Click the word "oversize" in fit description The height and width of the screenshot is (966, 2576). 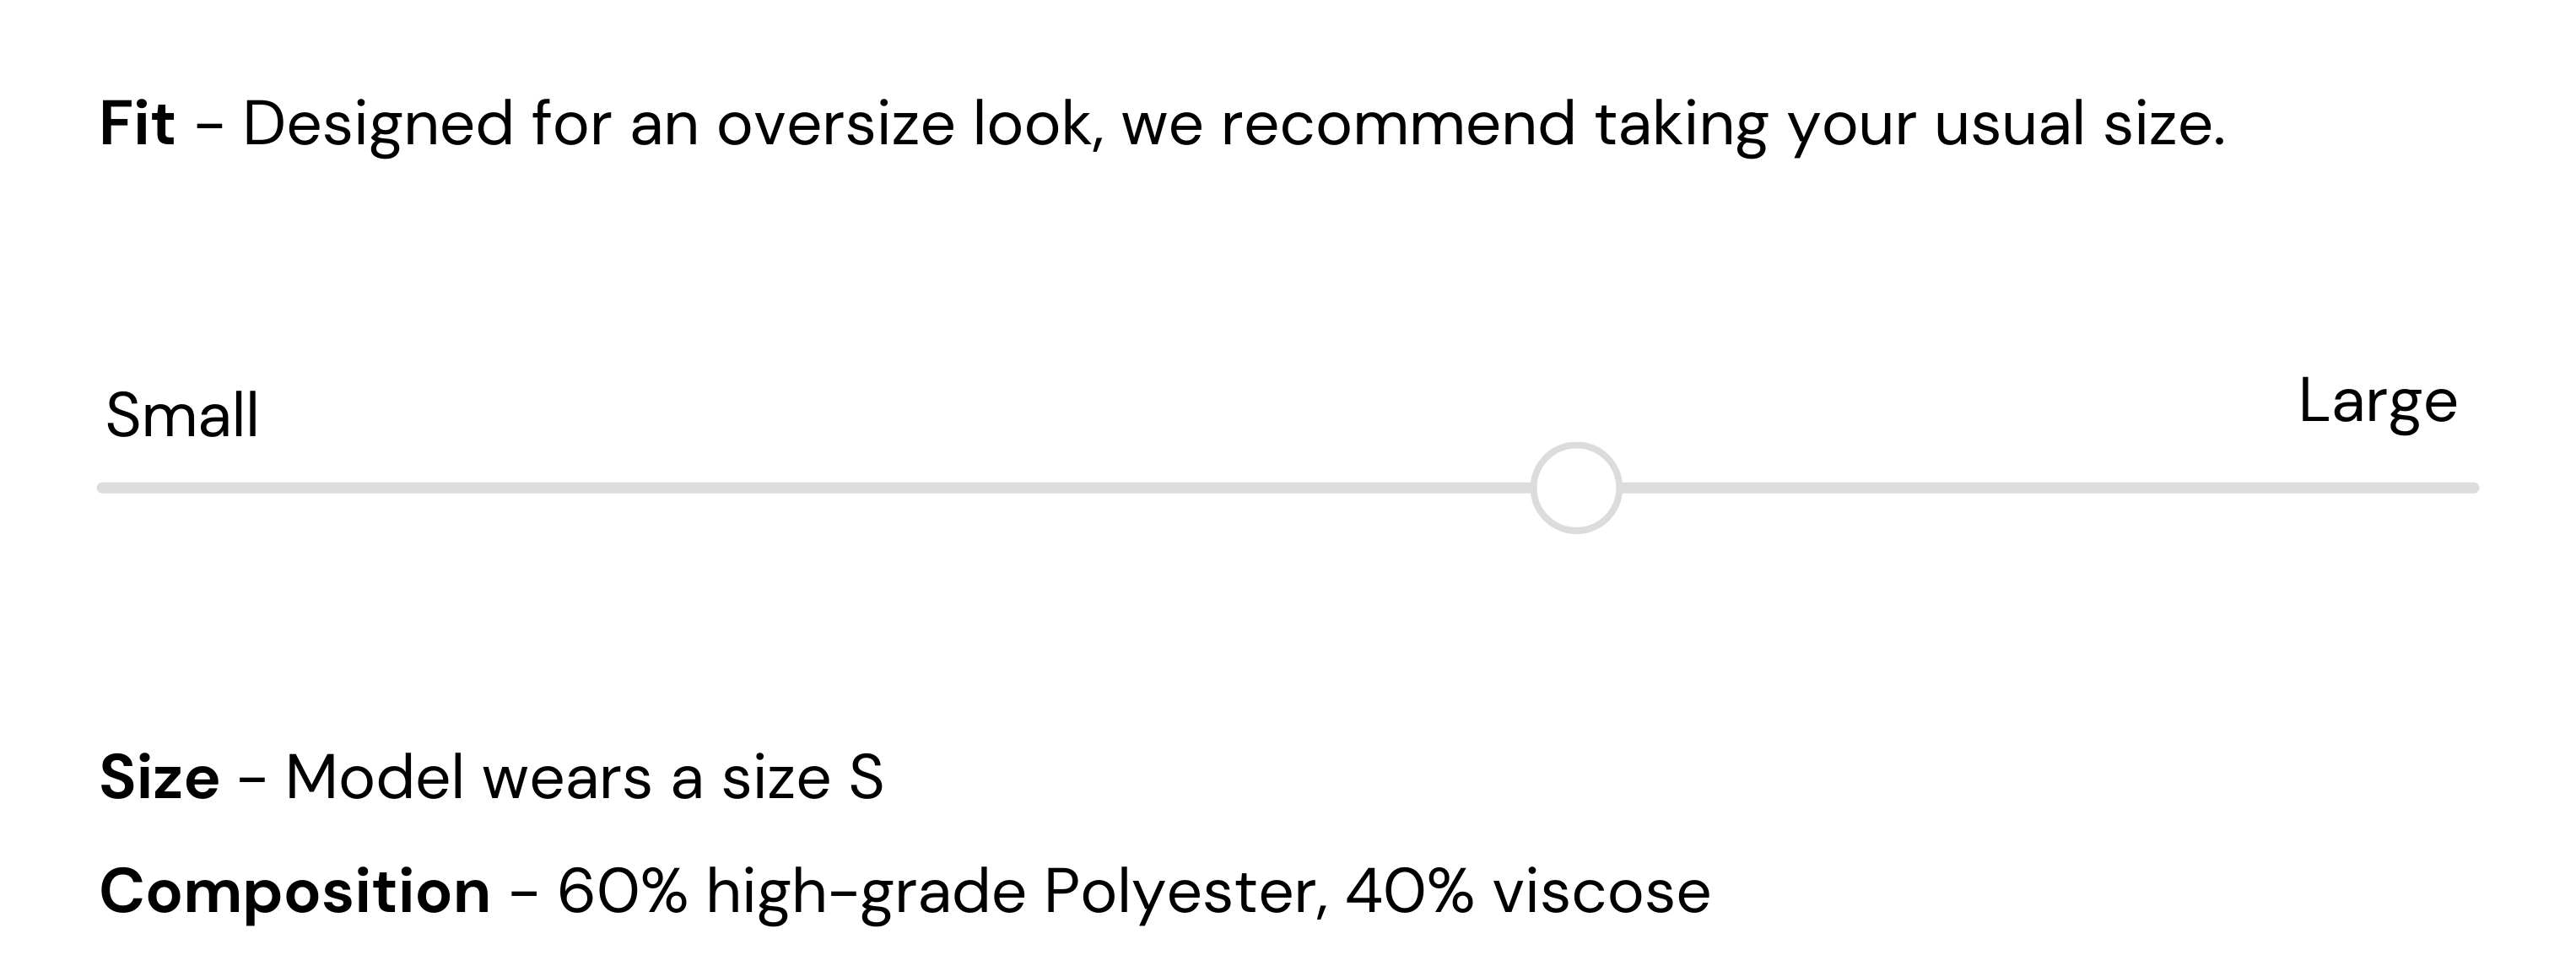pyautogui.click(x=836, y=125)
